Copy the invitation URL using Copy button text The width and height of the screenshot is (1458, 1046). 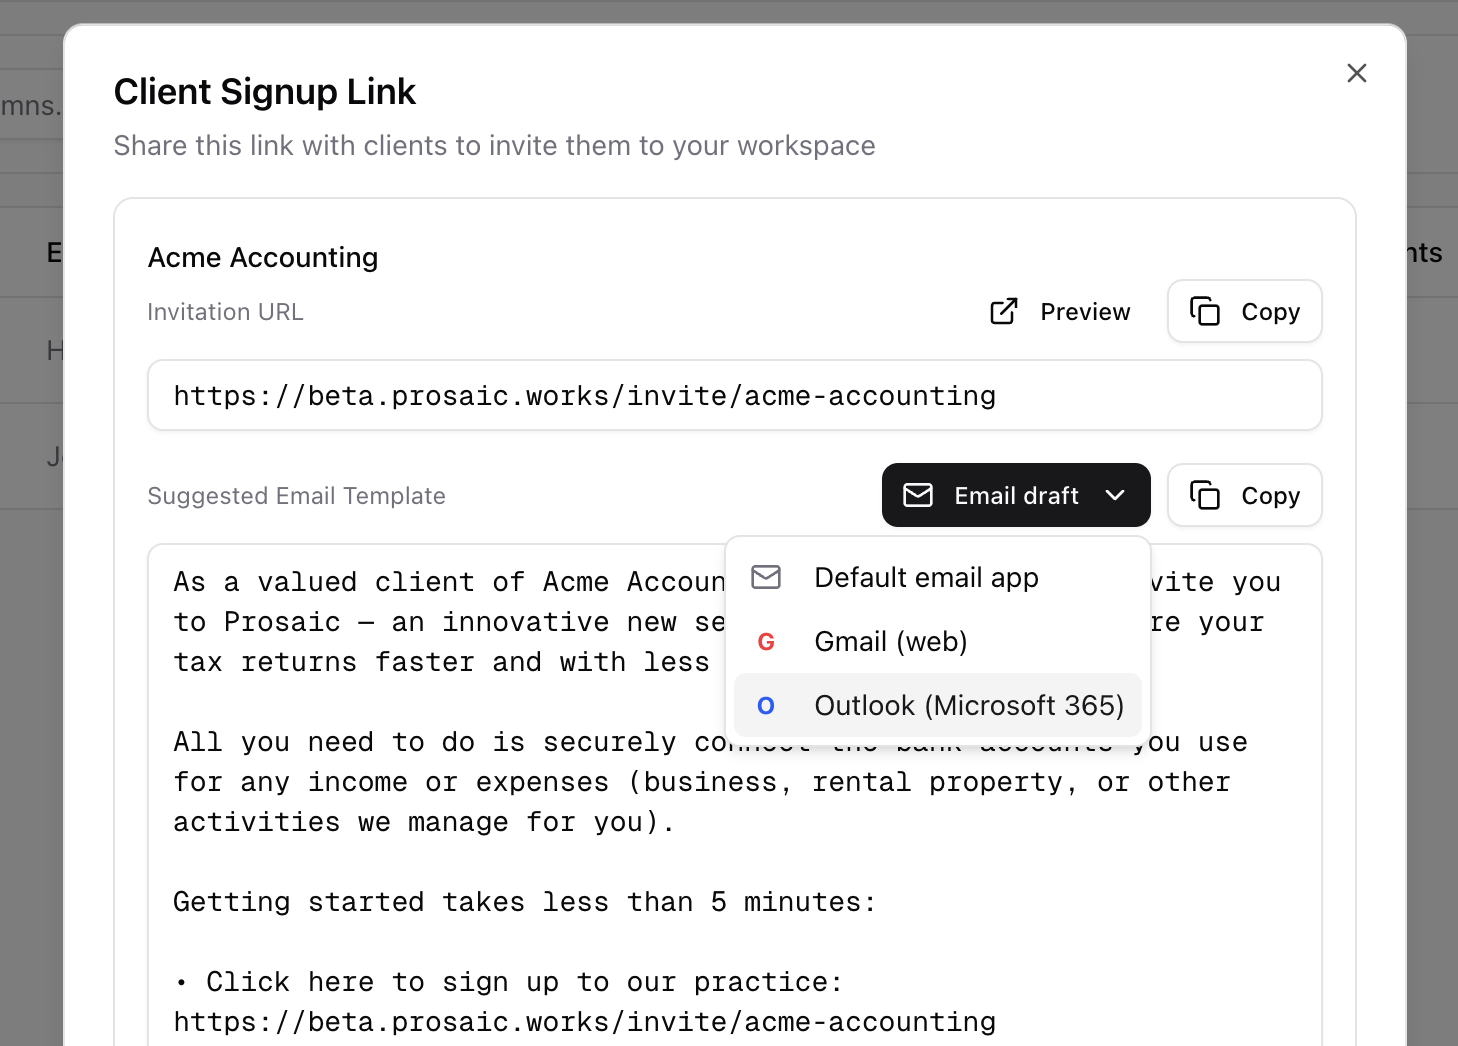pyautogui.click(x=1270, y=312)
